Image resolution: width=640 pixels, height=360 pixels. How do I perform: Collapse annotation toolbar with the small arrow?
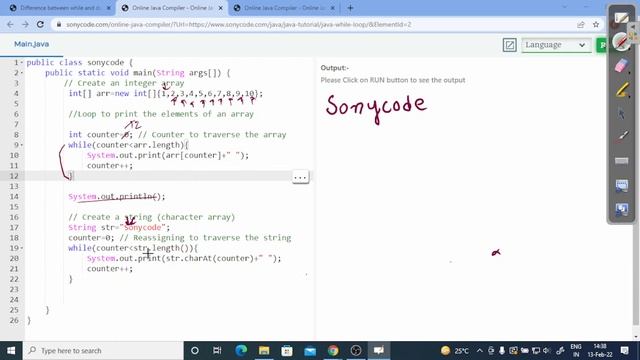[x=633, y=27]
